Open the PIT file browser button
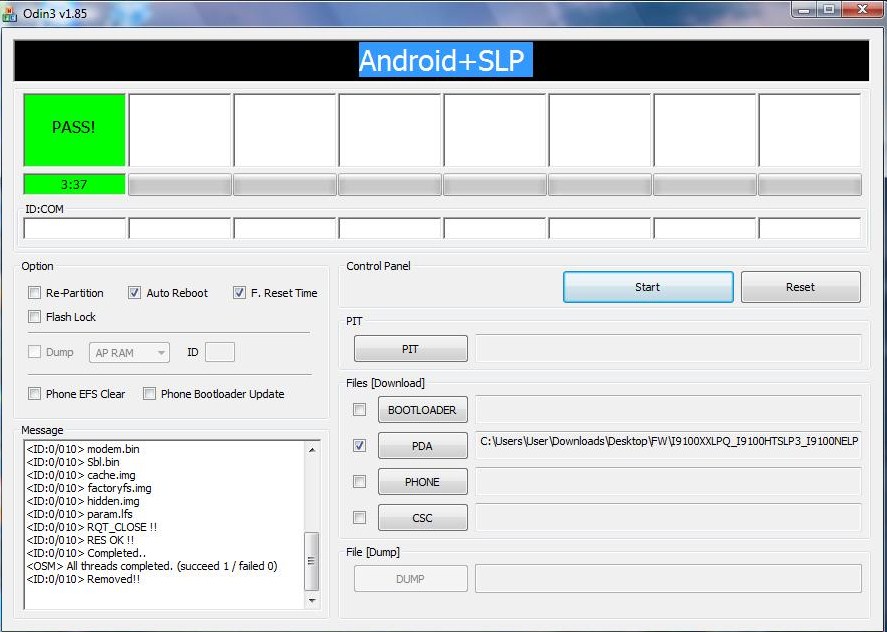The height and width of the screenshot is (632, 887). (x=410, y=349)
